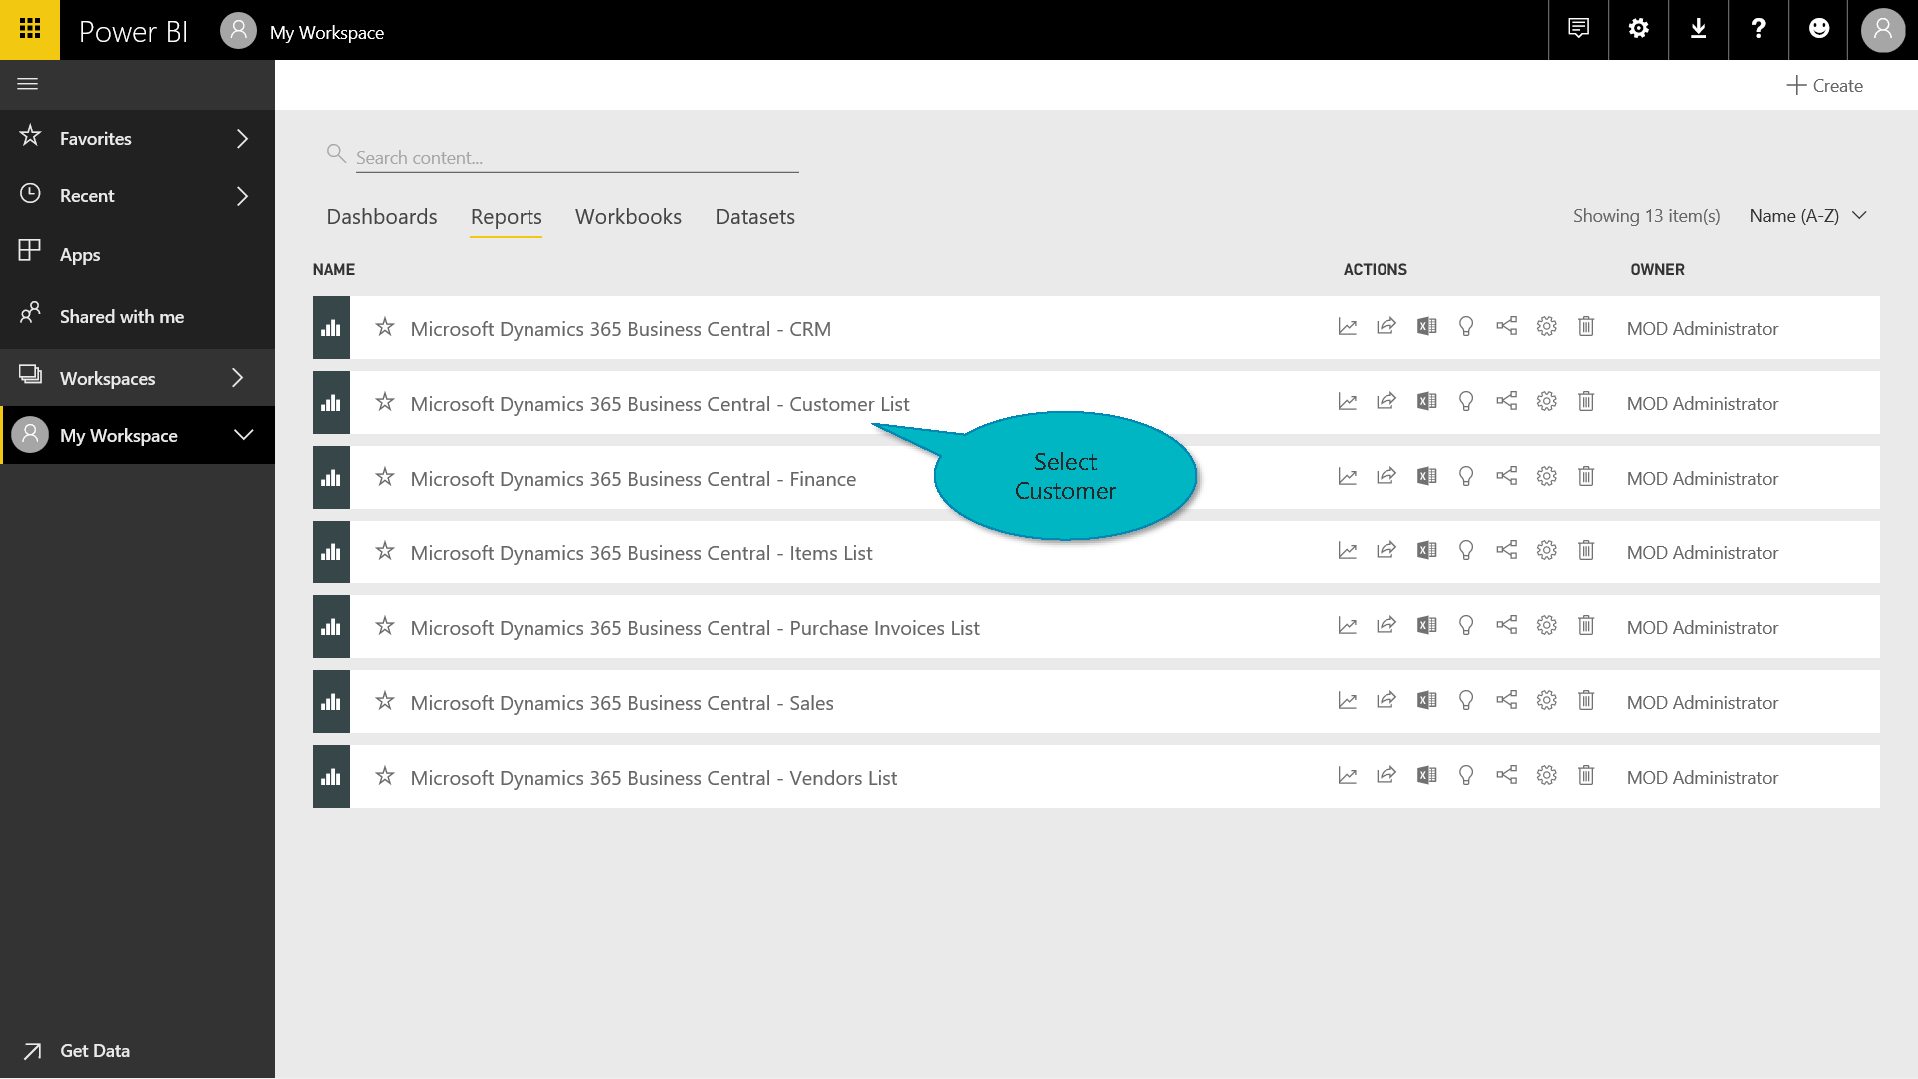Star the Purchase Invoices List report
1918x1079 pixels.
pyautogui.click(x=385, y=627)
